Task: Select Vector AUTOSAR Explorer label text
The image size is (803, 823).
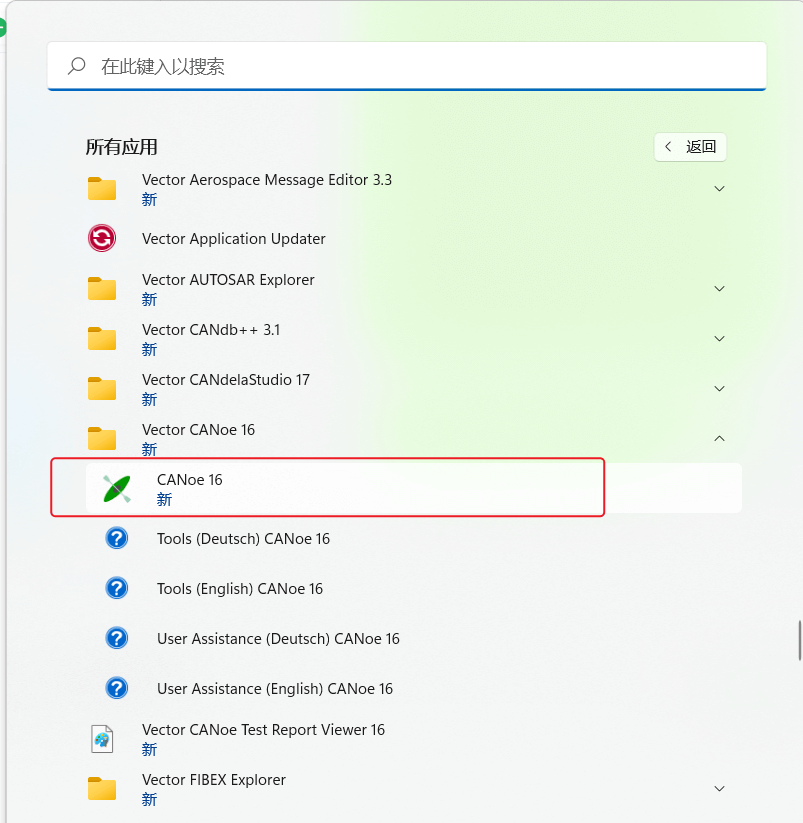Action: point(228,280)
